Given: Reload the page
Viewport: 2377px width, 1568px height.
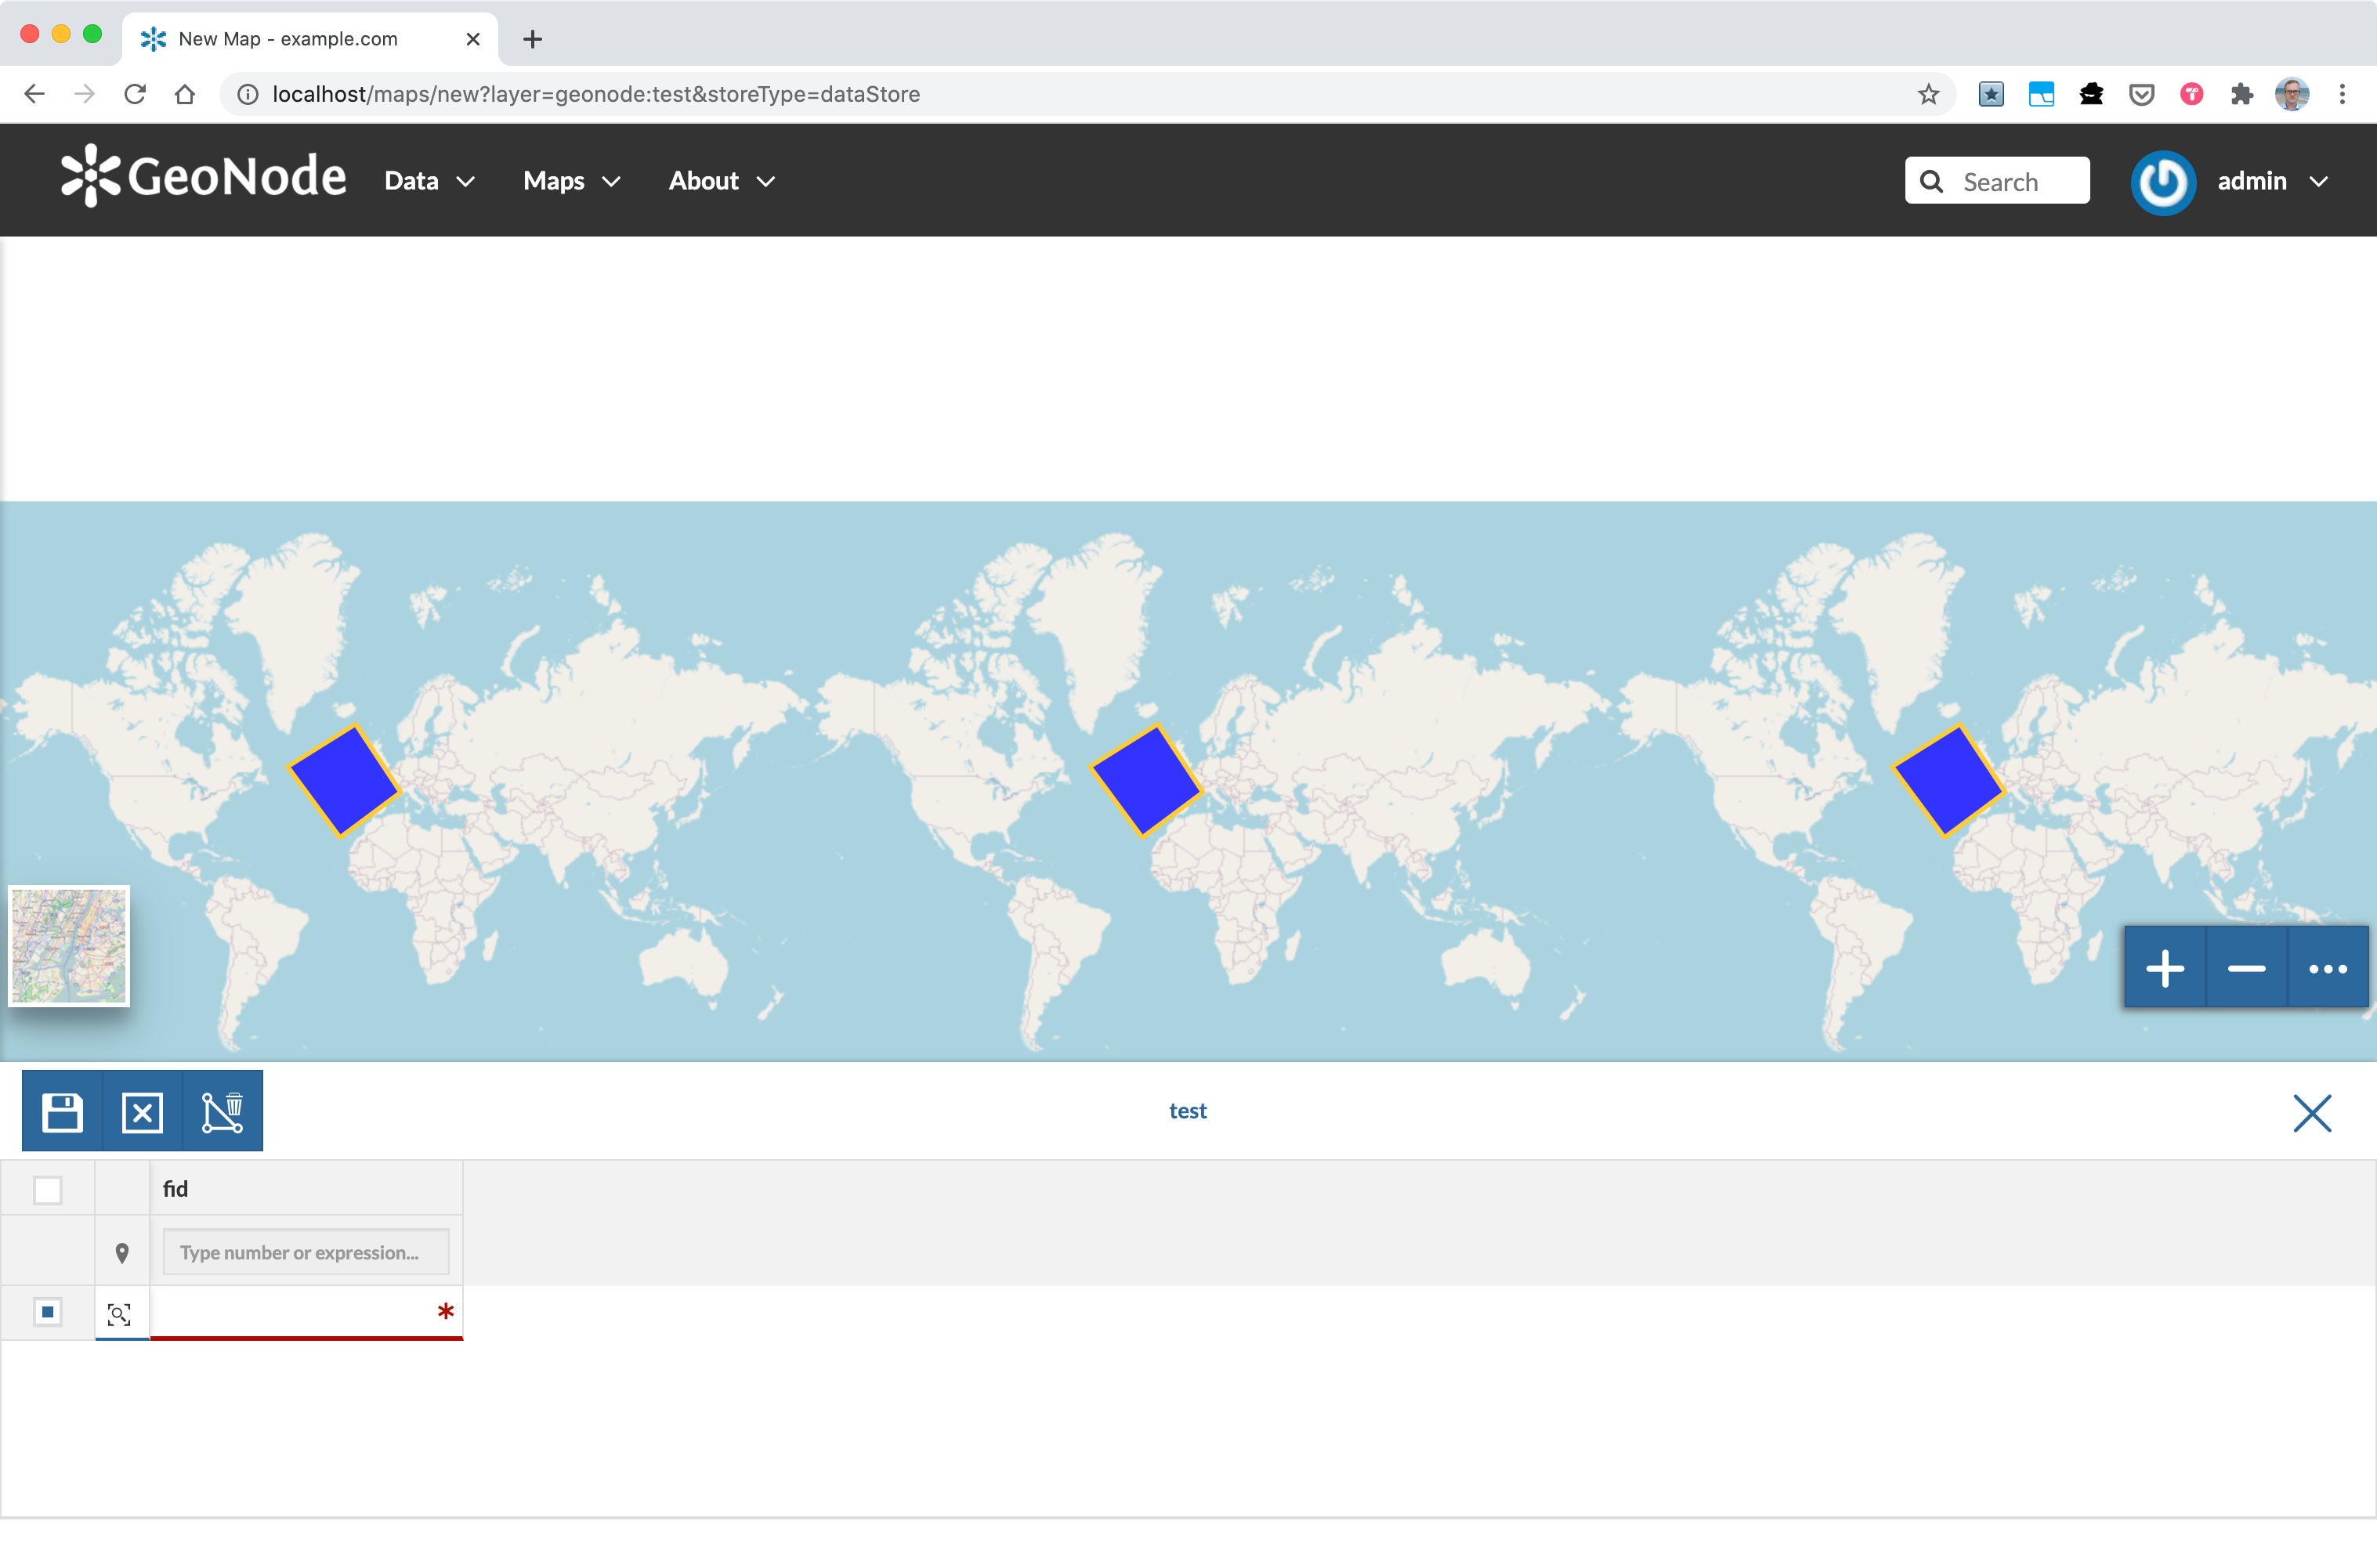Looking at the screenshot, I should coord(135,93).
